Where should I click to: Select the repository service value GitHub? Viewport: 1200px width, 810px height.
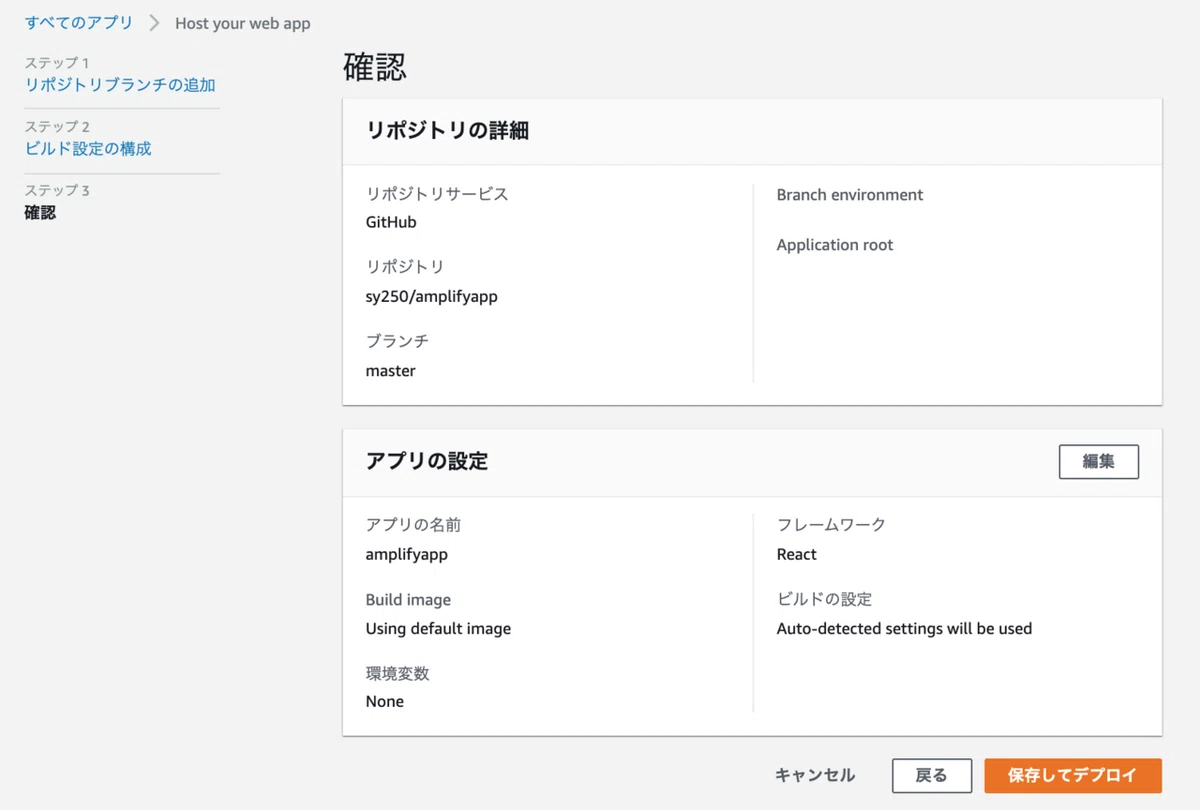tap(391, 222)
